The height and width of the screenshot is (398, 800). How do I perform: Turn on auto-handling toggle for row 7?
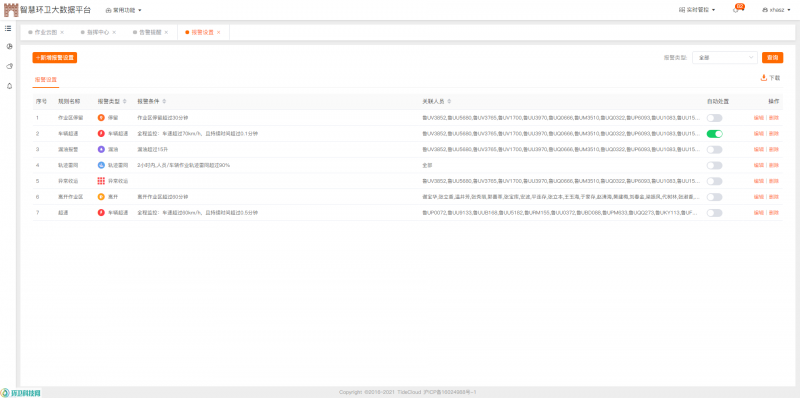tap(714, 213)
